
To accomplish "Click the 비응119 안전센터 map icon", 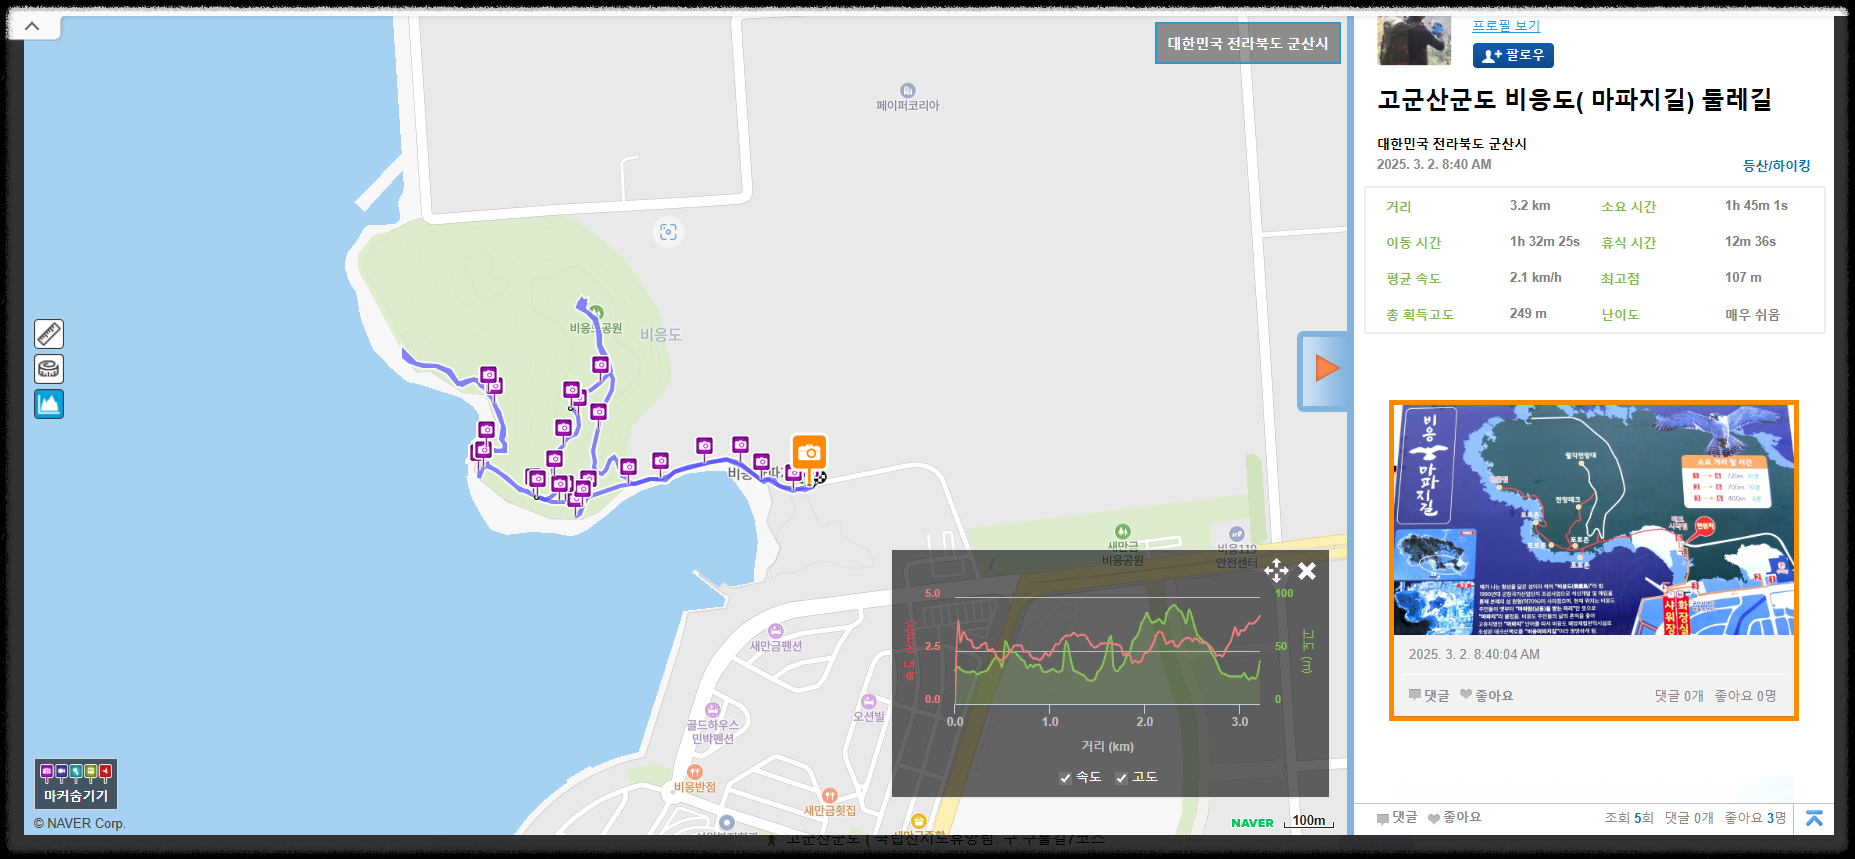I will click(x=1237, y=534).
